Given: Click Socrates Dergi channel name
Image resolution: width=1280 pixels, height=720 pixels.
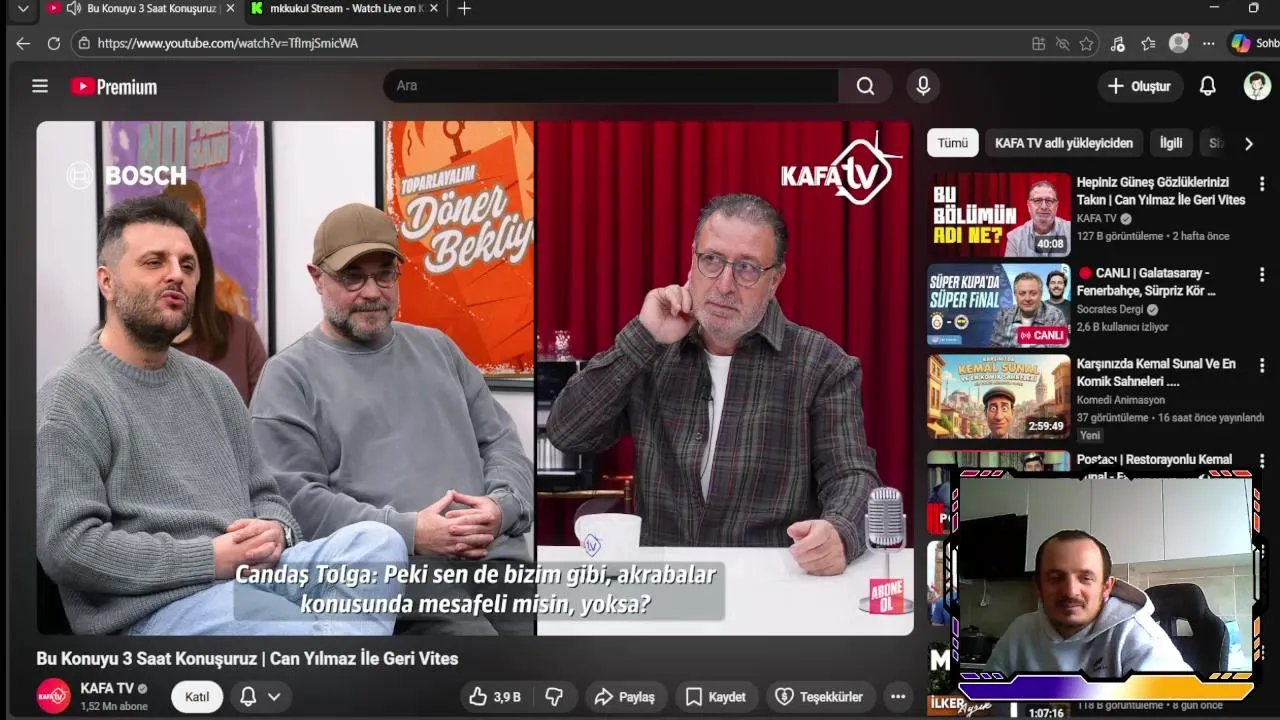Looking at the screenshot, I should (1110, 309).
